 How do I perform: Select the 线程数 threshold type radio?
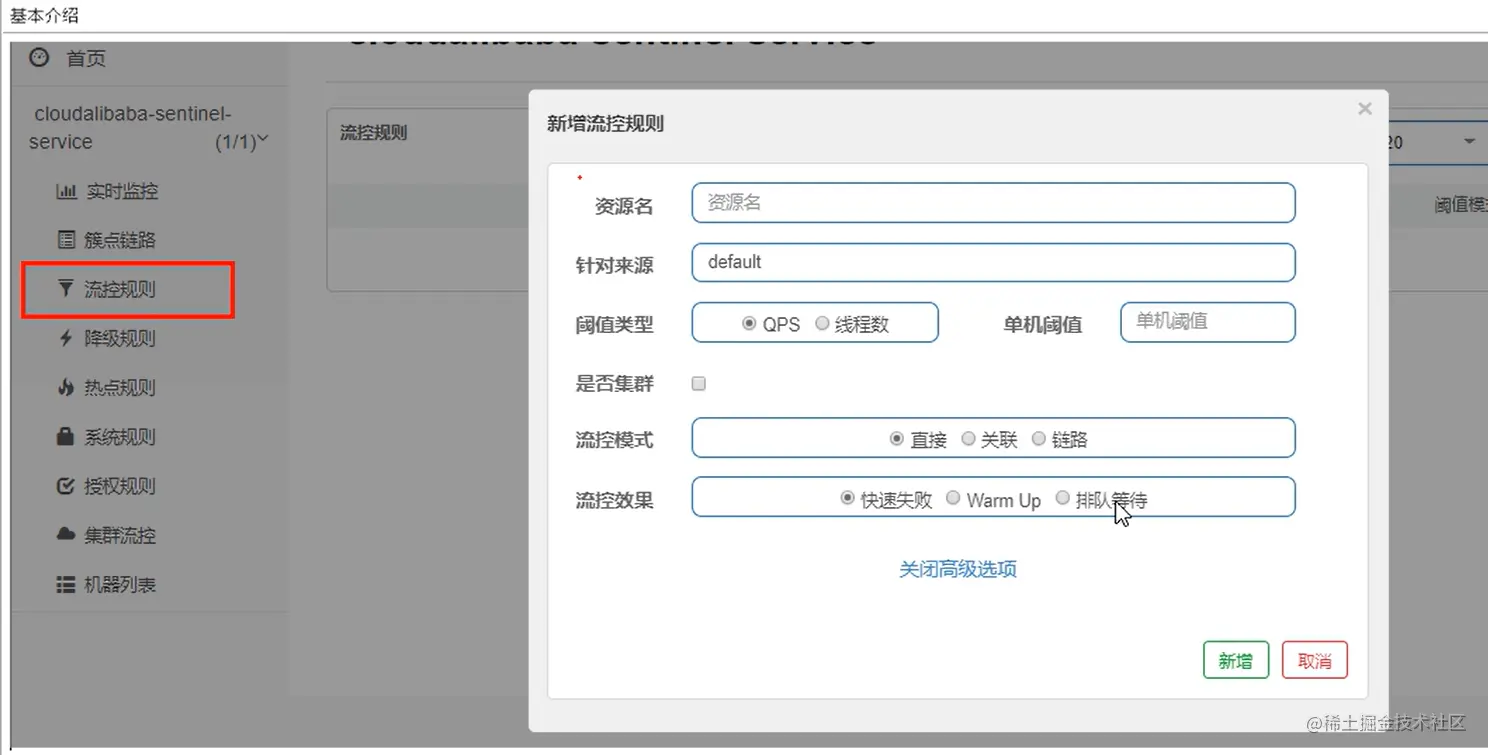[x=822, y=324]
